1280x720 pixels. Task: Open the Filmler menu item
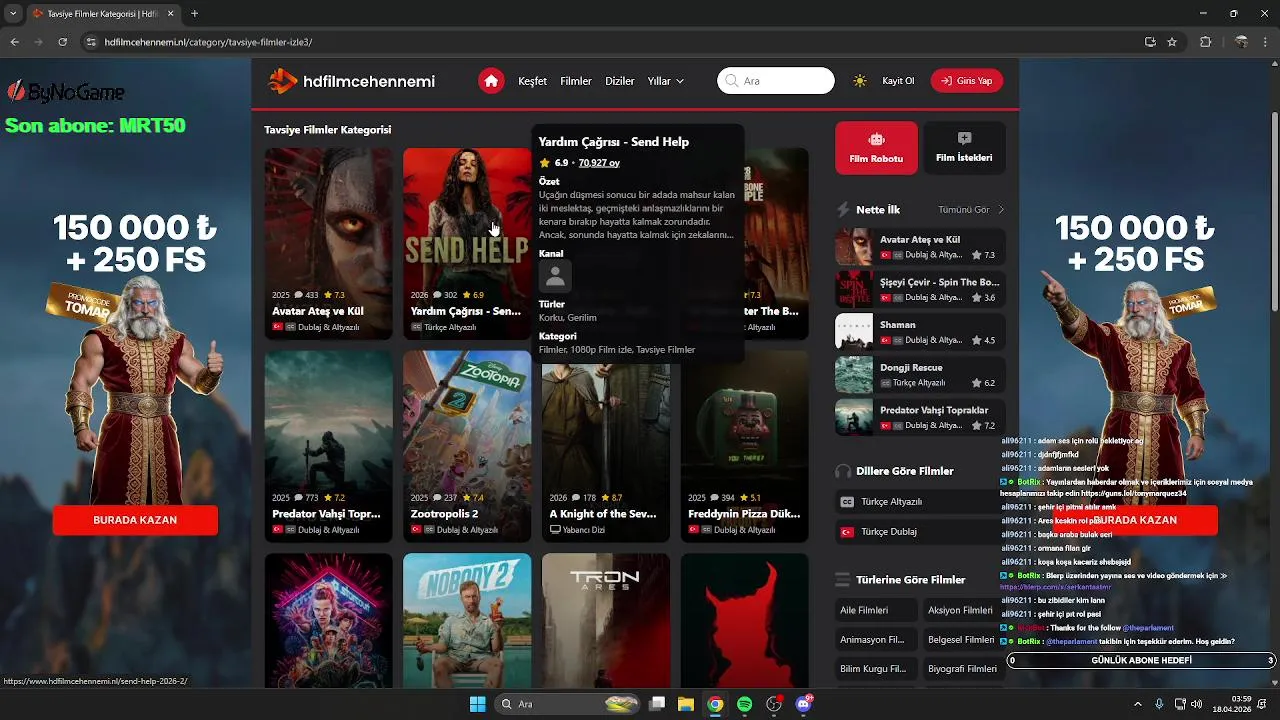[576, 81]
